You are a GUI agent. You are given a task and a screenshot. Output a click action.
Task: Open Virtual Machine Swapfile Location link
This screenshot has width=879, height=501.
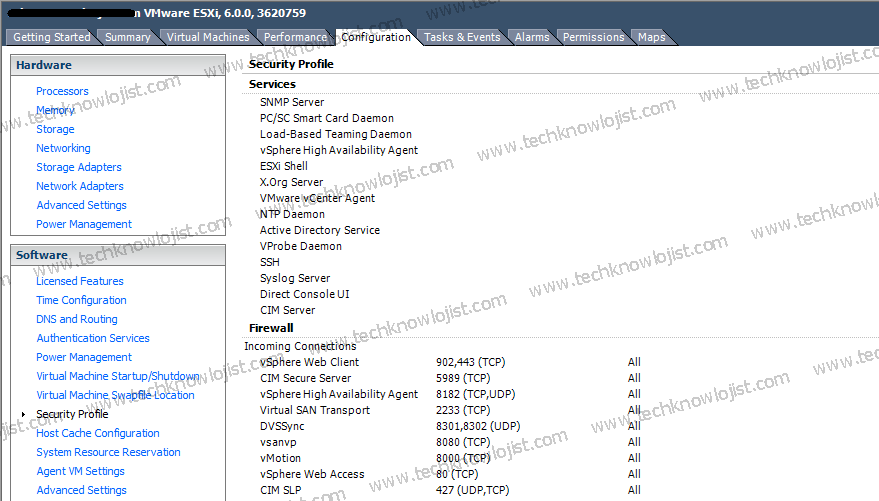(x=115, y=395)
